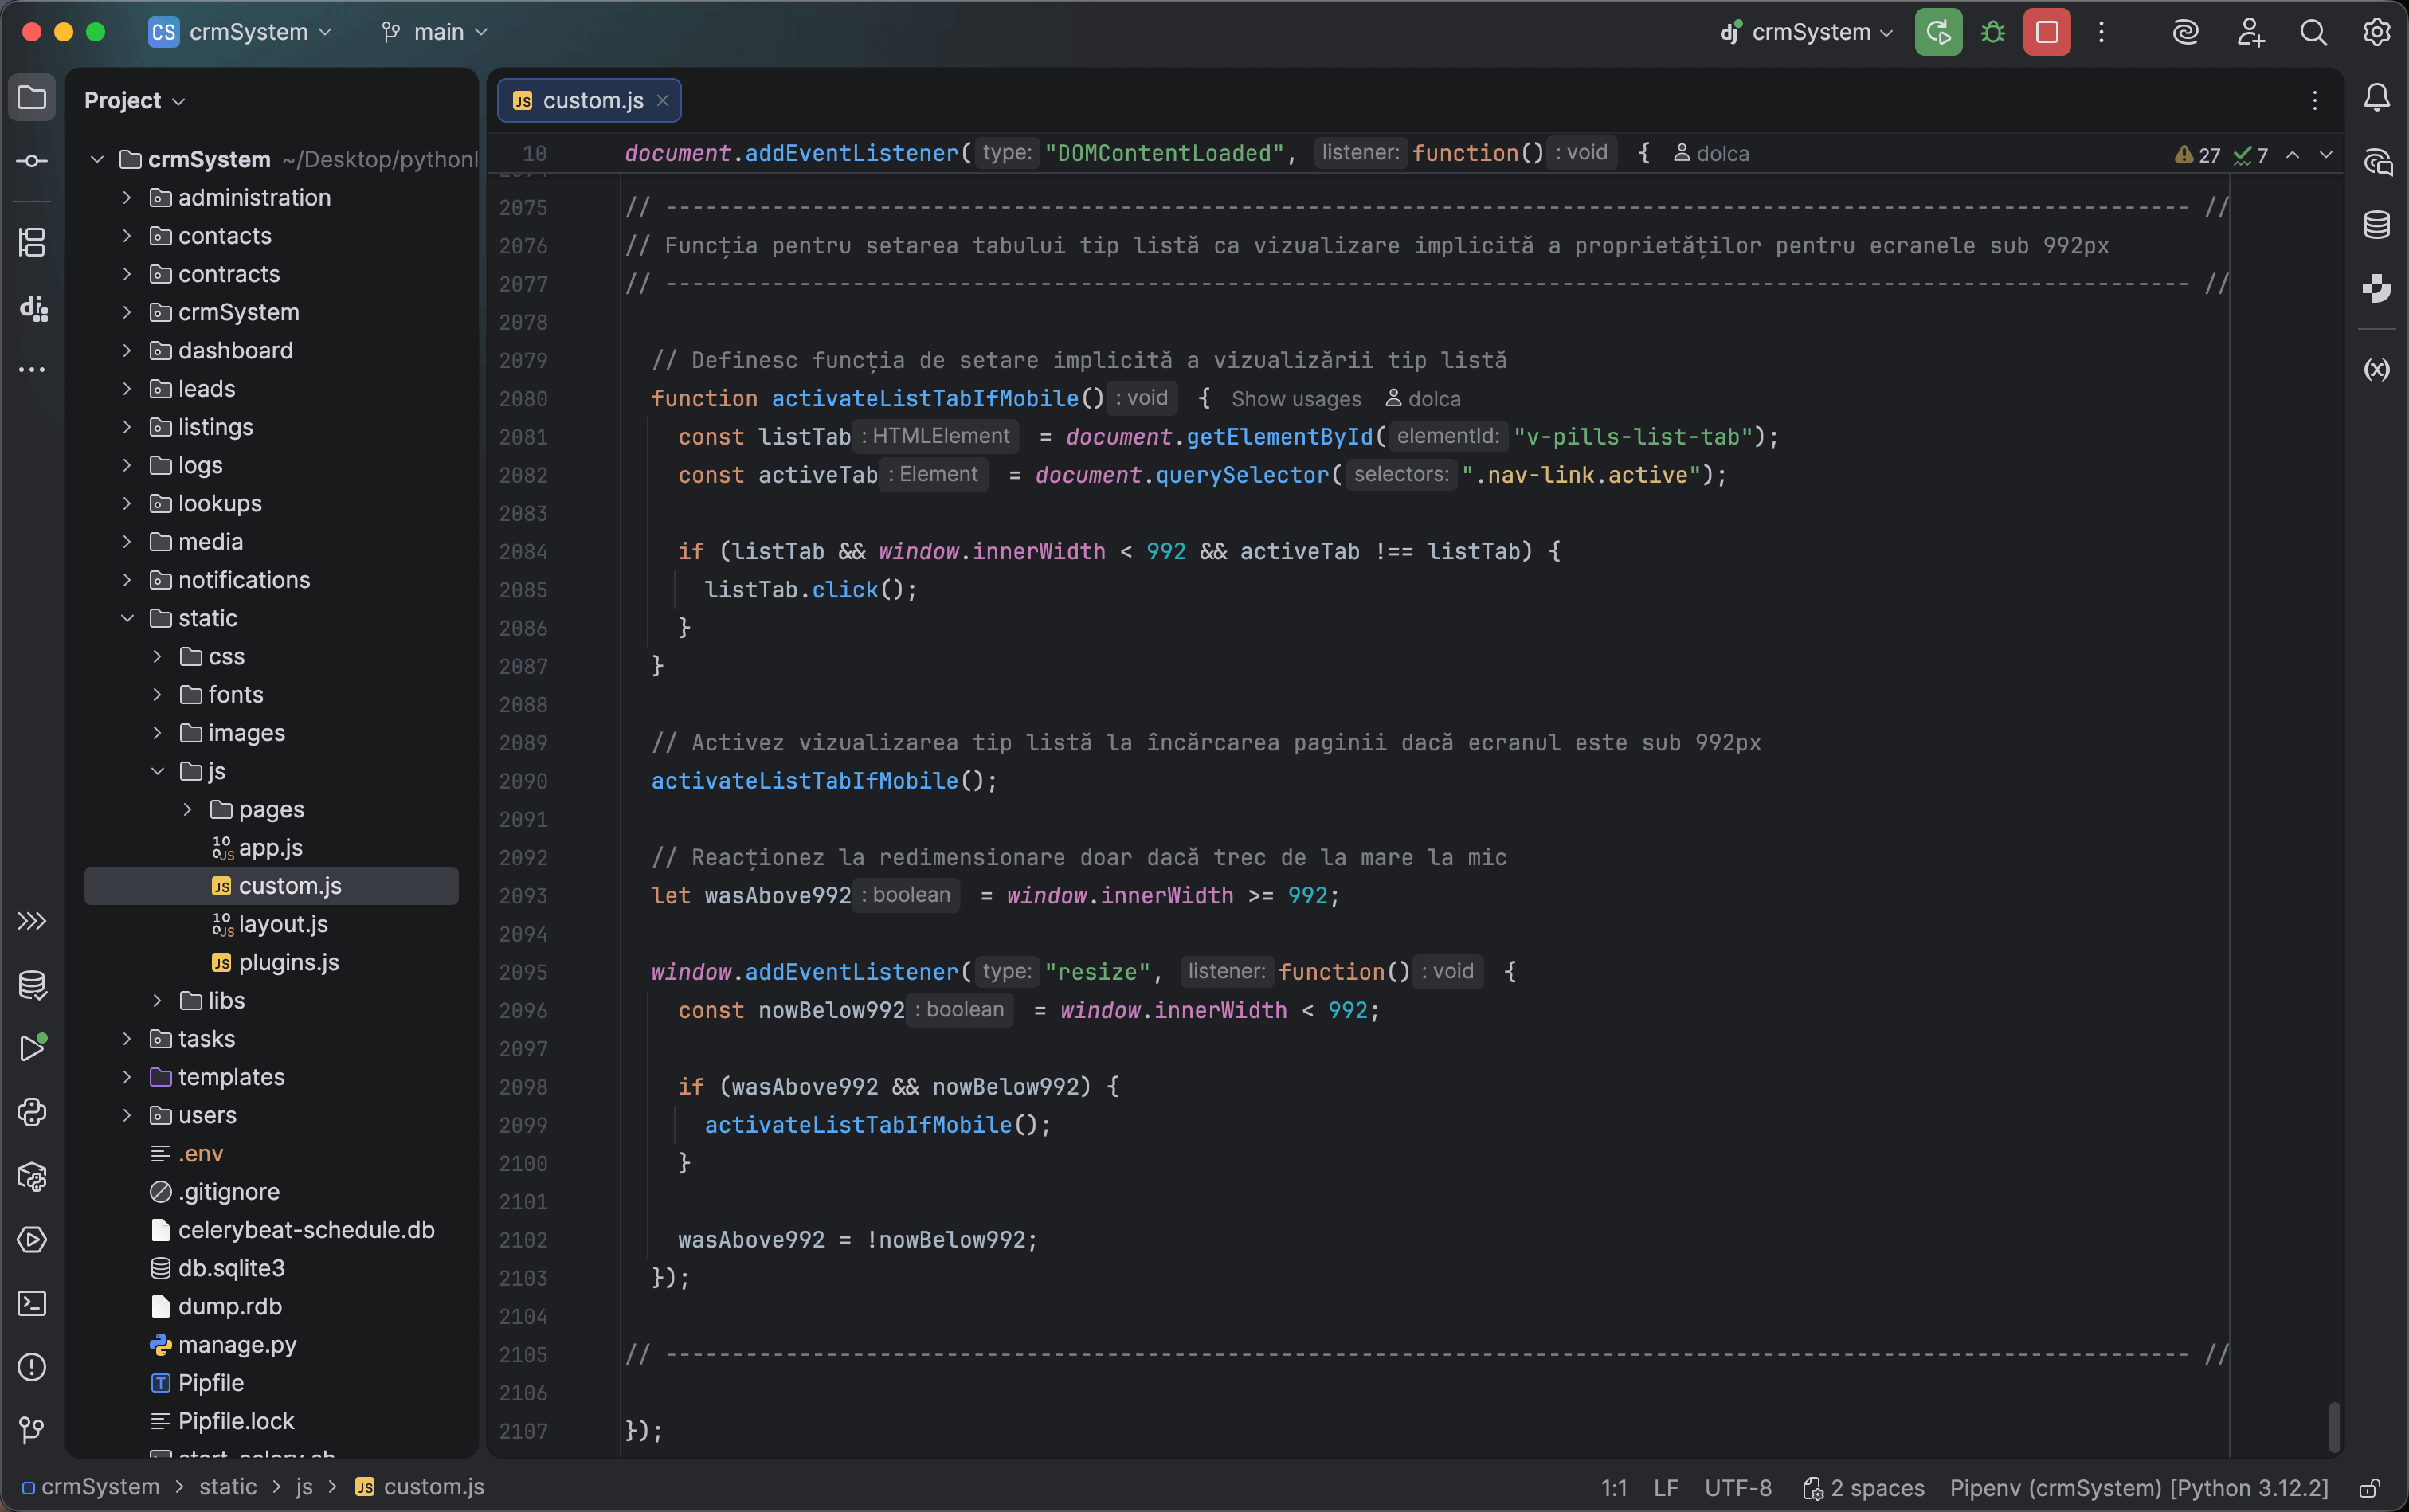The height and width of the screenshot is (1512, 2409).
Task: Open the AI Assistant icon in the right sidebar
Action: (x=2377, y=162)
